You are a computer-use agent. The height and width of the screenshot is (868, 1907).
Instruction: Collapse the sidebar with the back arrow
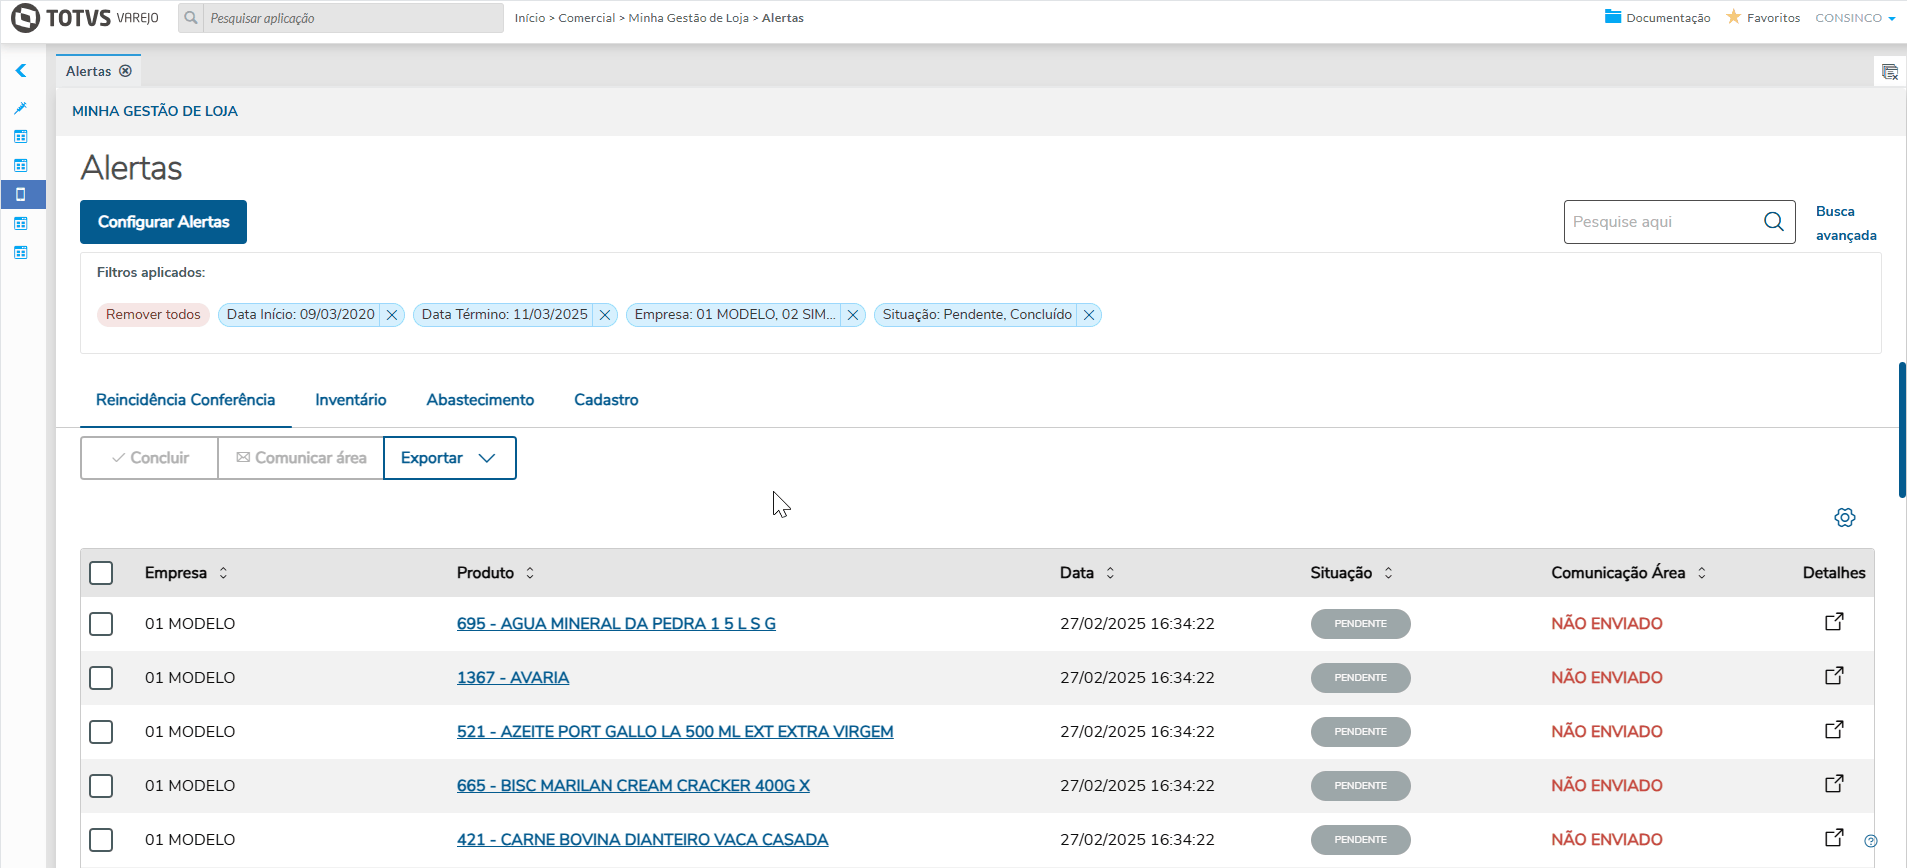click(21, 71)
